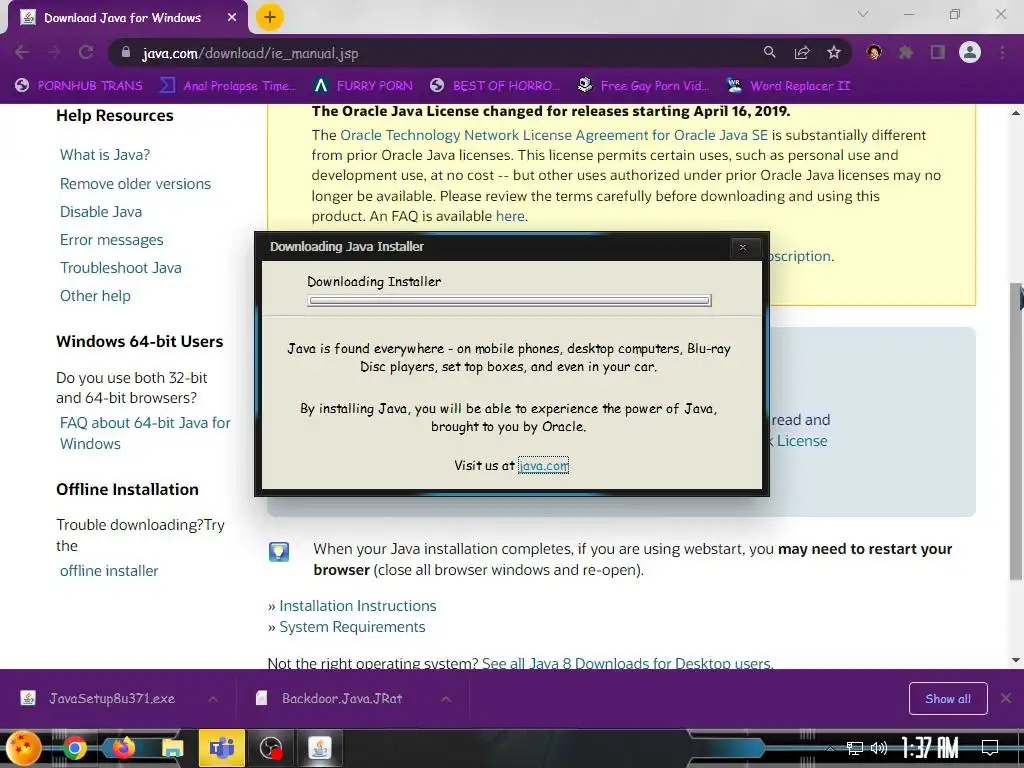Open Chrome three-dot menu
This screenshot has height=768, width=1024.
coord(1002,53)
